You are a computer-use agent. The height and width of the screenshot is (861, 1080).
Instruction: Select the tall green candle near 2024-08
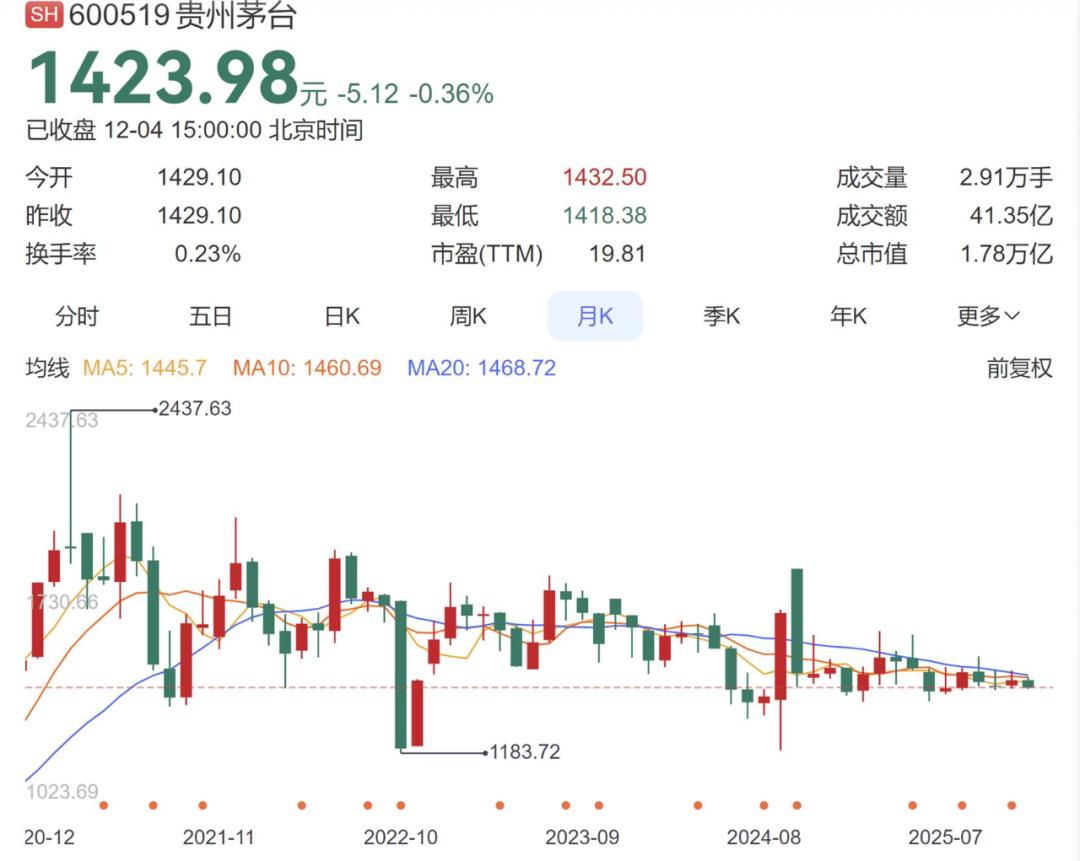point(797,620)
